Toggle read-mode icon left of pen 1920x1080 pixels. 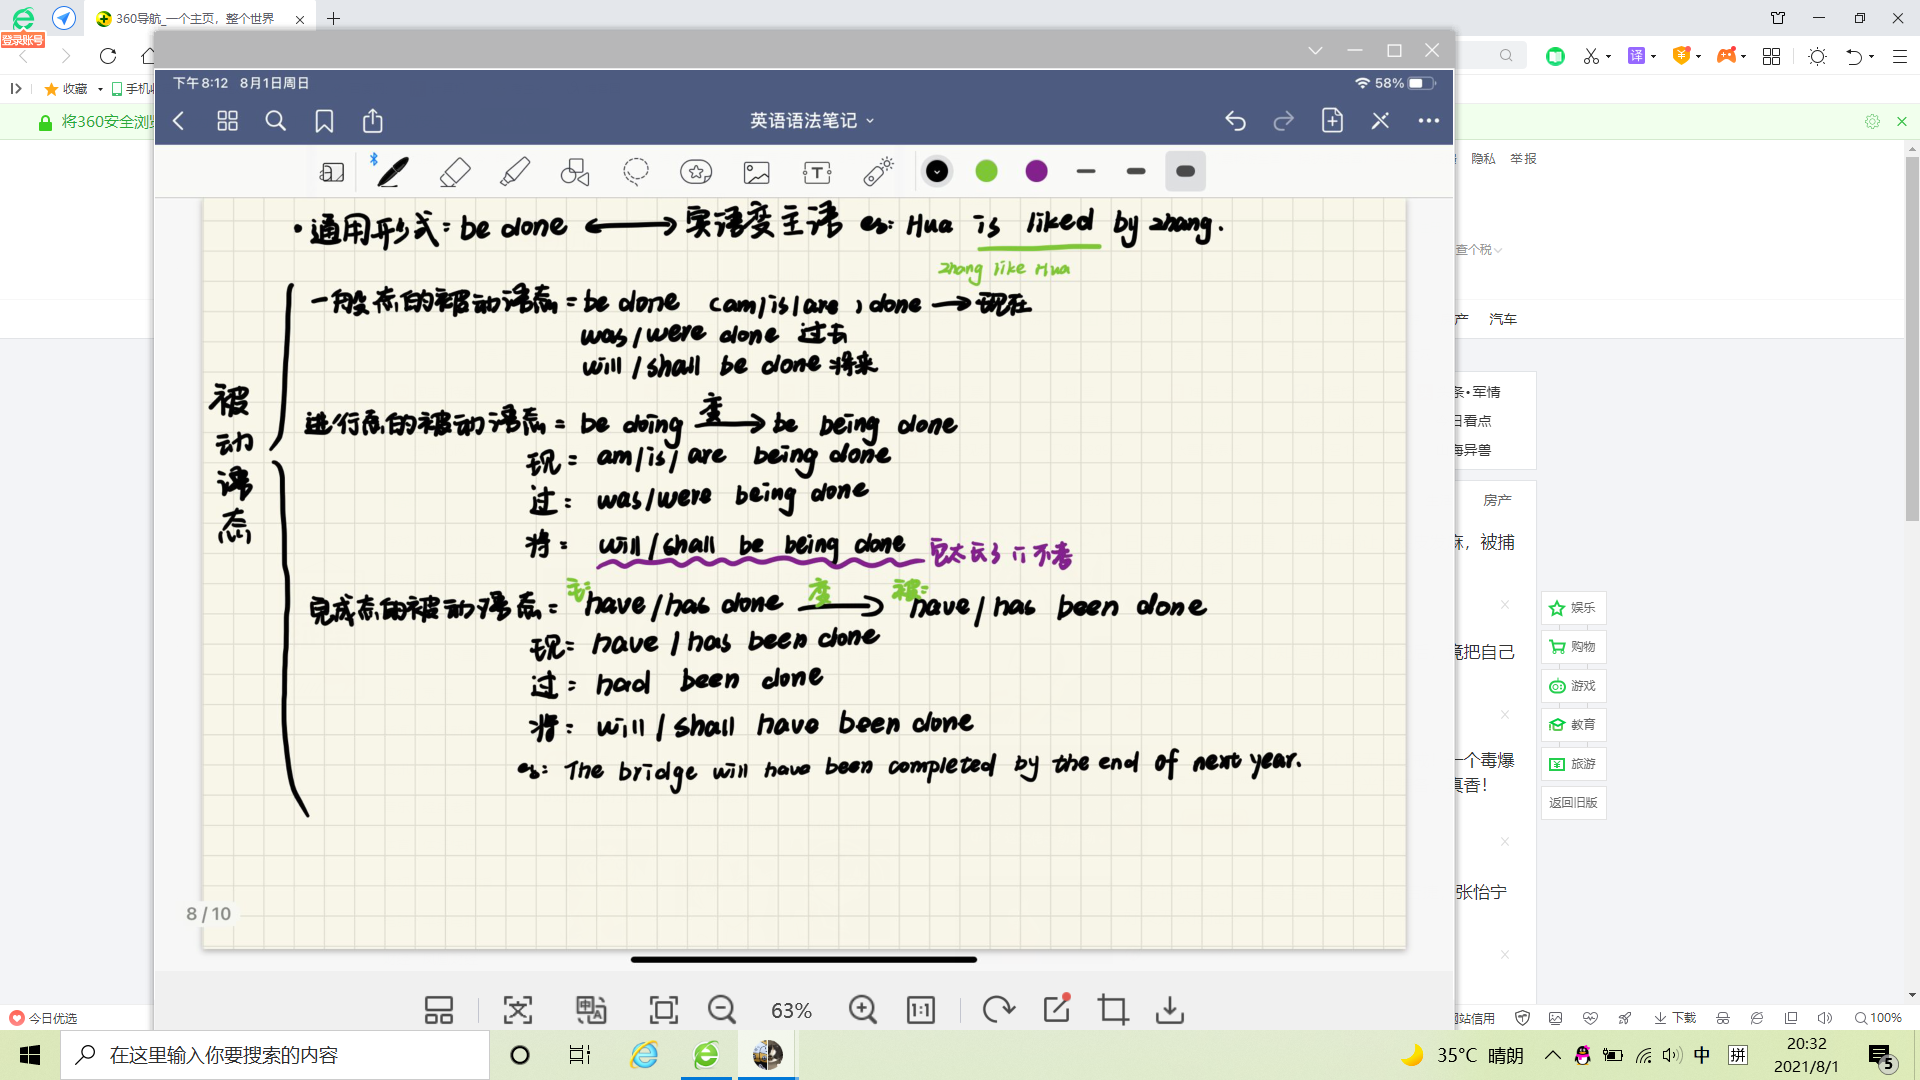[332, 172]
